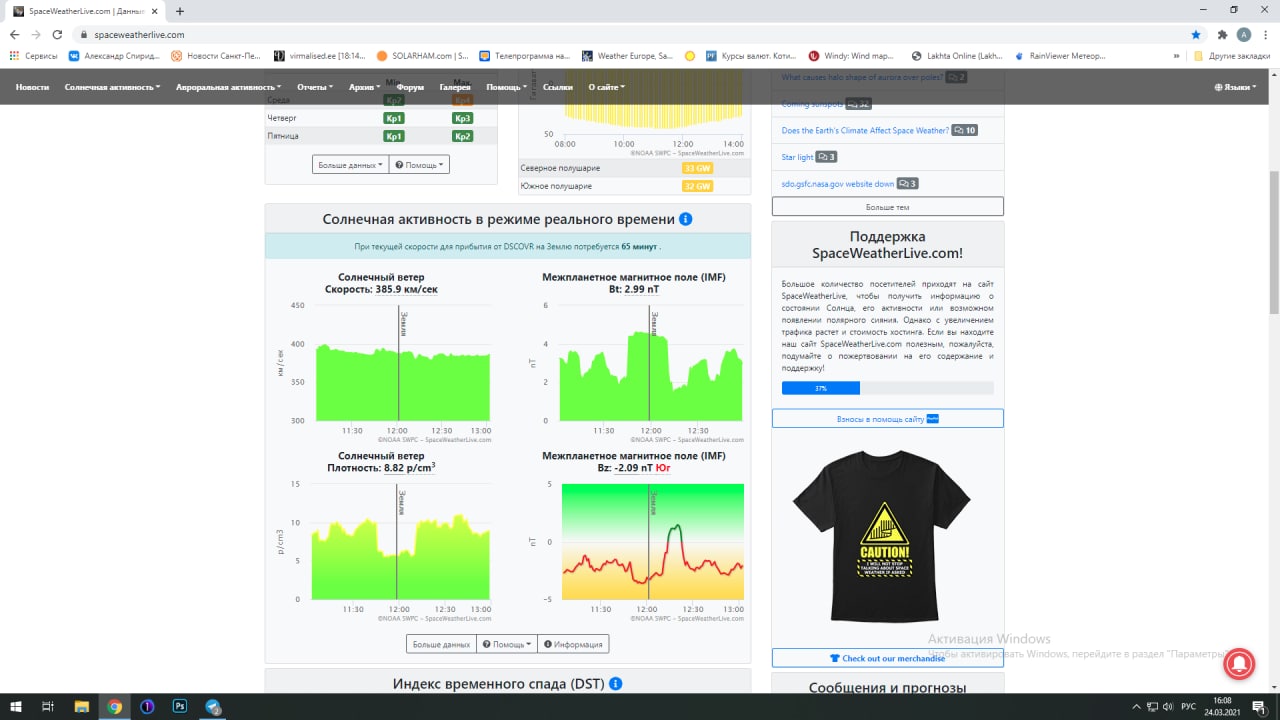Click Больше данных under the Kp forecast

click(x=350, y=165)
